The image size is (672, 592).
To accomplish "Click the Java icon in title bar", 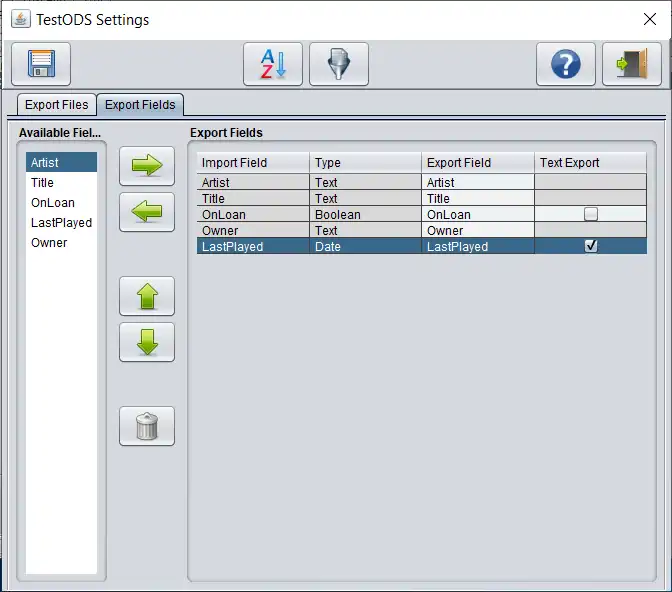I will click(x=21, y=19).
